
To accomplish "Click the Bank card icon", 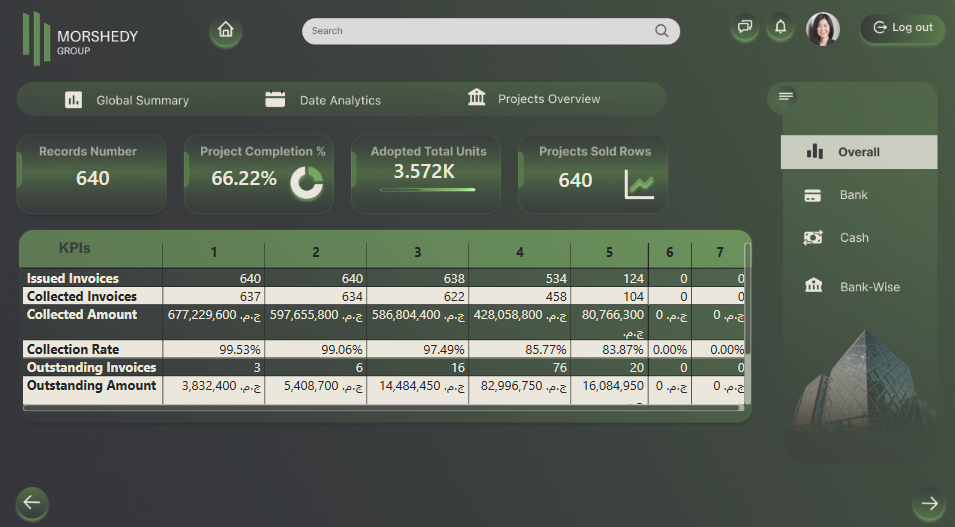I will point(812,196).
